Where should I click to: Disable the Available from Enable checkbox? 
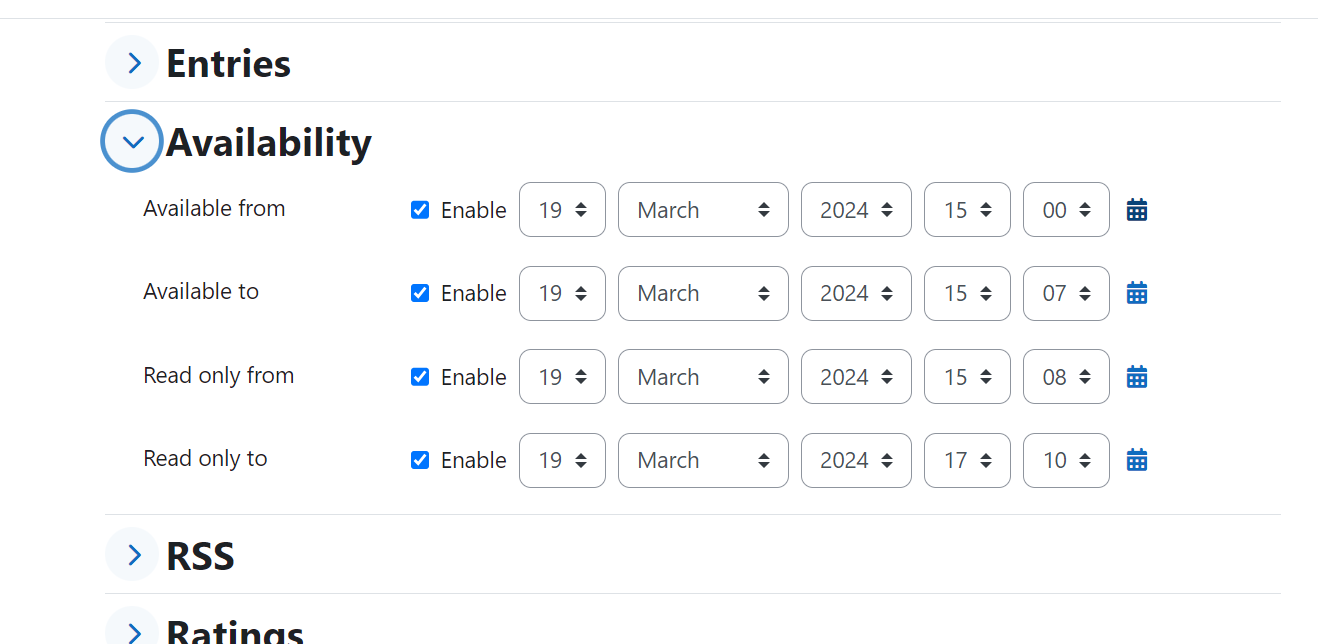tap(420, 210)
